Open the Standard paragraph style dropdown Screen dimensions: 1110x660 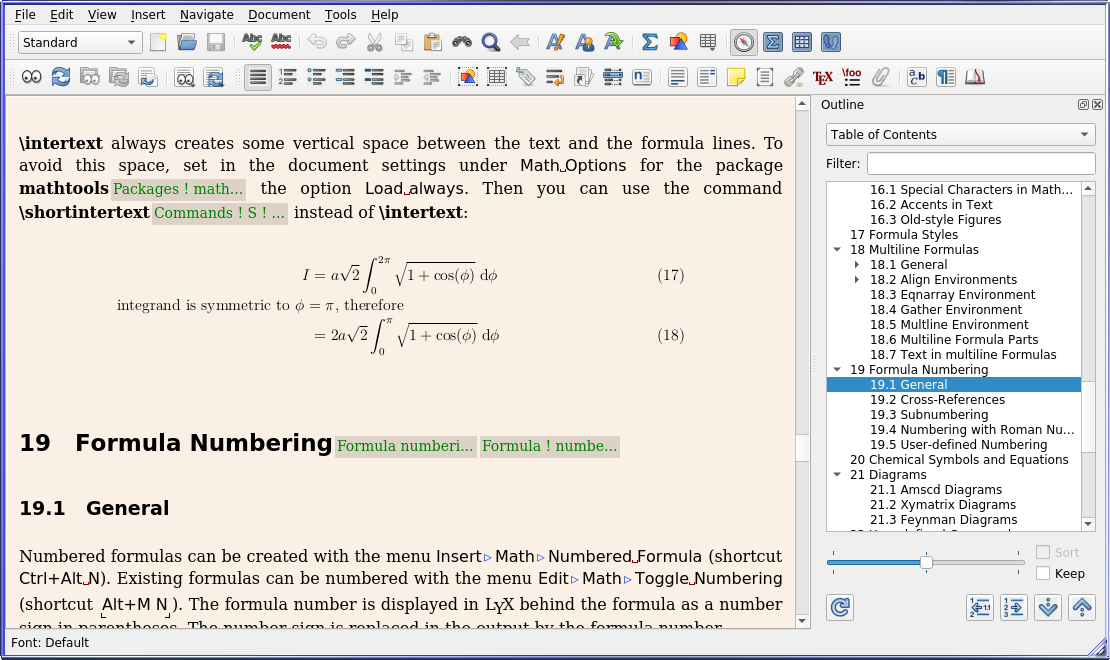coord(80,42)
